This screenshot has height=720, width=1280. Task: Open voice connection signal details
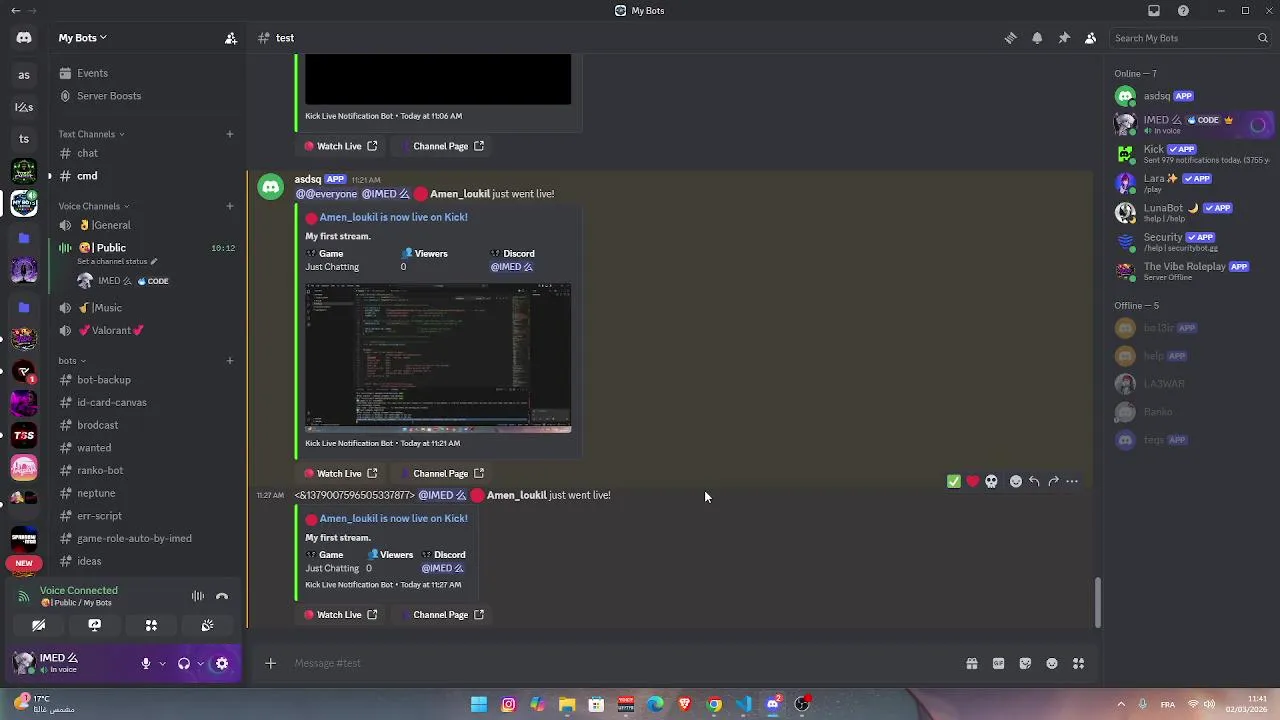pos(24,597)
